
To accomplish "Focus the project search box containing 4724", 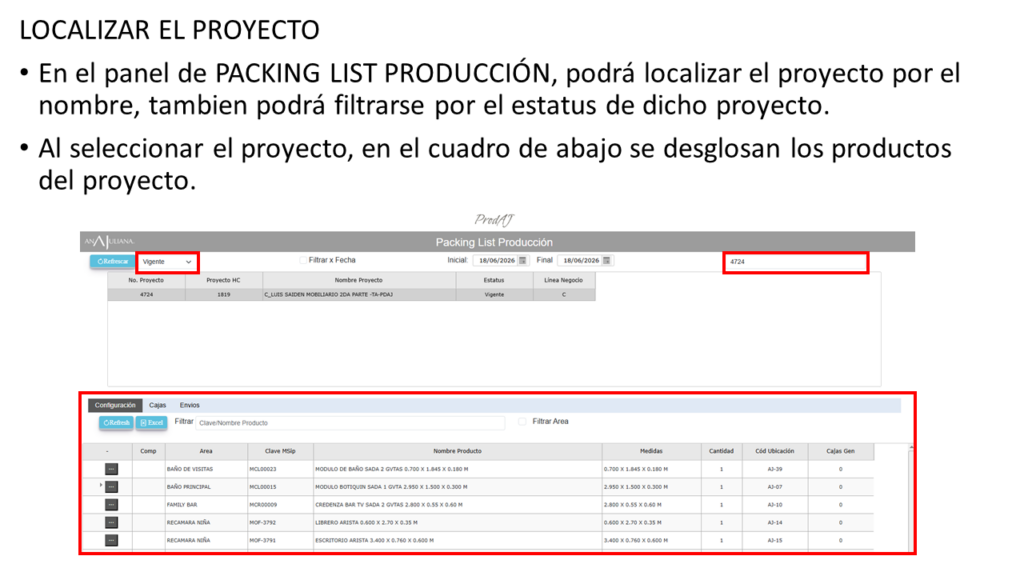I will (795, 262).
